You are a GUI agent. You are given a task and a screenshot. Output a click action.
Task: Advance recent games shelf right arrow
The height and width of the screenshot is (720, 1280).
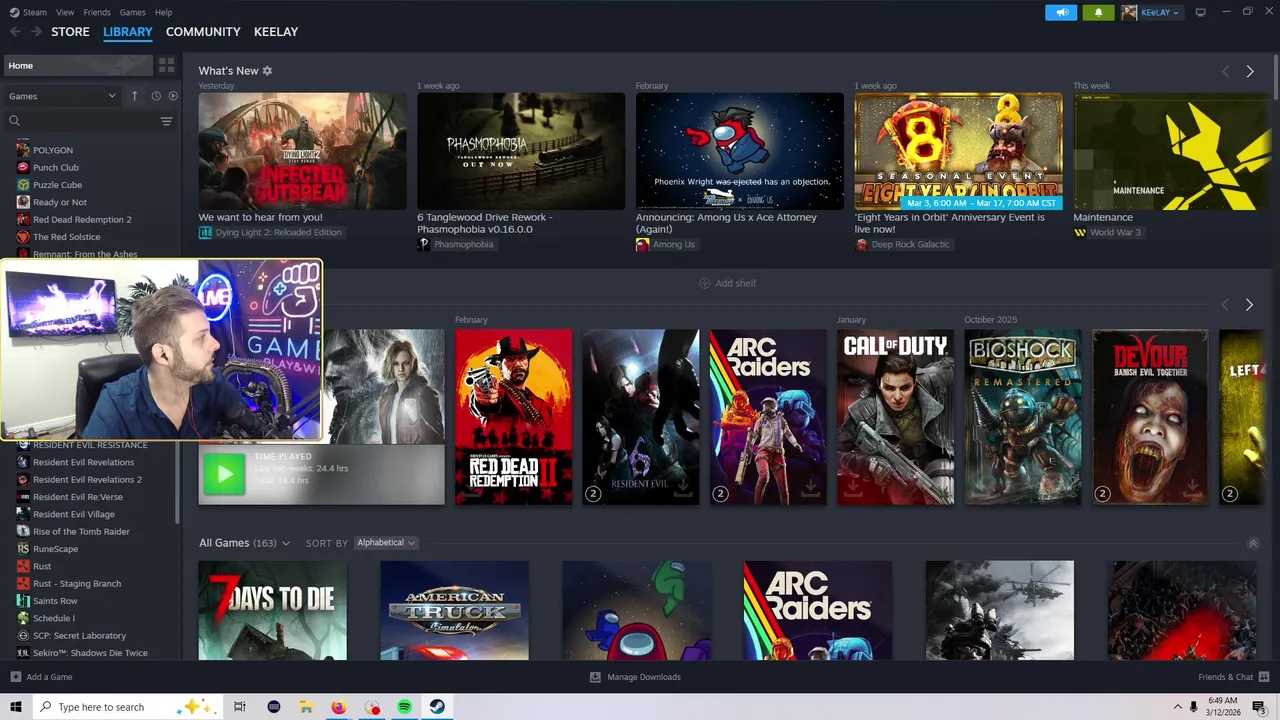point(1249,304)
